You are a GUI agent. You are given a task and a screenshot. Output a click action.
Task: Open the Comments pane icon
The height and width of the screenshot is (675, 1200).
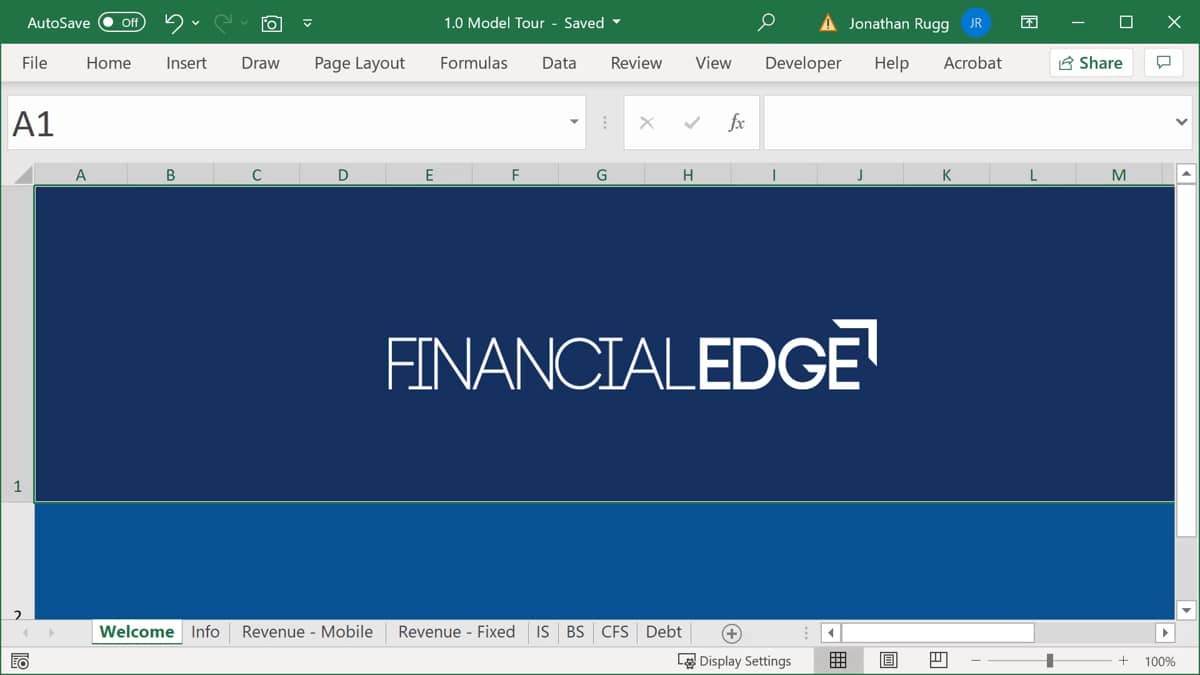coord(1163,62)
